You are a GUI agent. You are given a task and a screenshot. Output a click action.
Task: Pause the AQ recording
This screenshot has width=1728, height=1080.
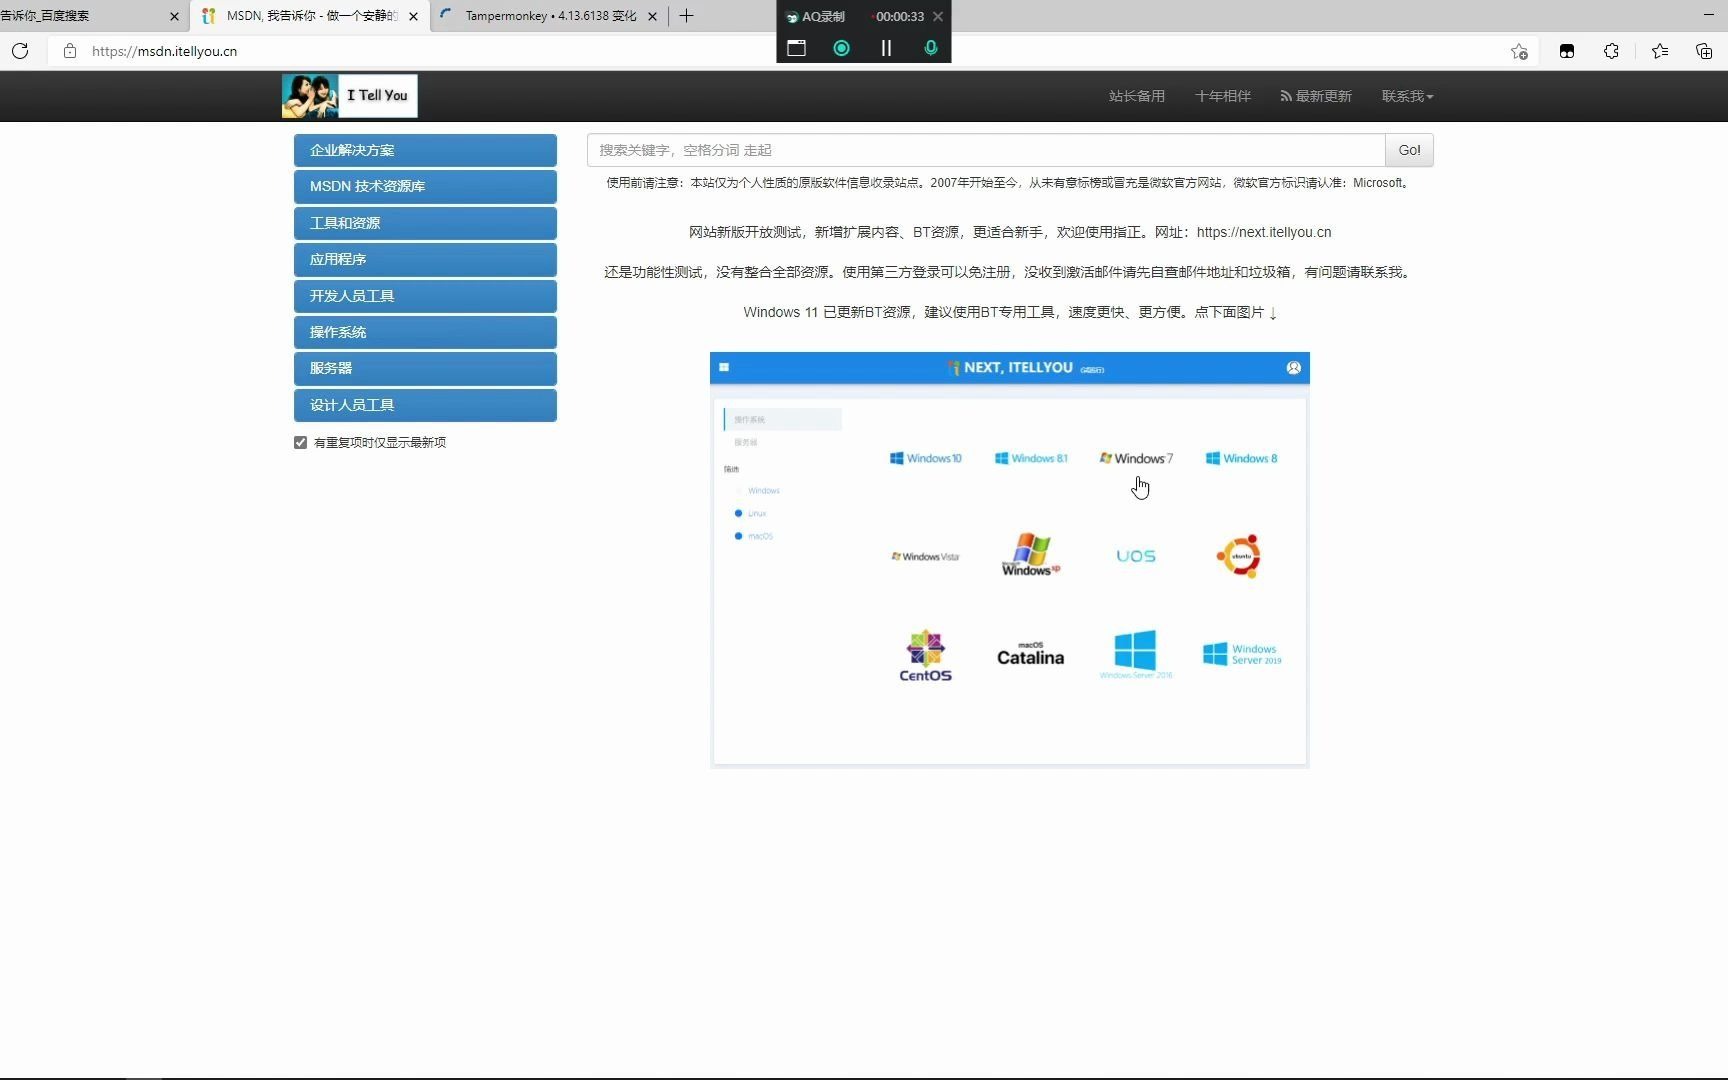click(886, 48)
